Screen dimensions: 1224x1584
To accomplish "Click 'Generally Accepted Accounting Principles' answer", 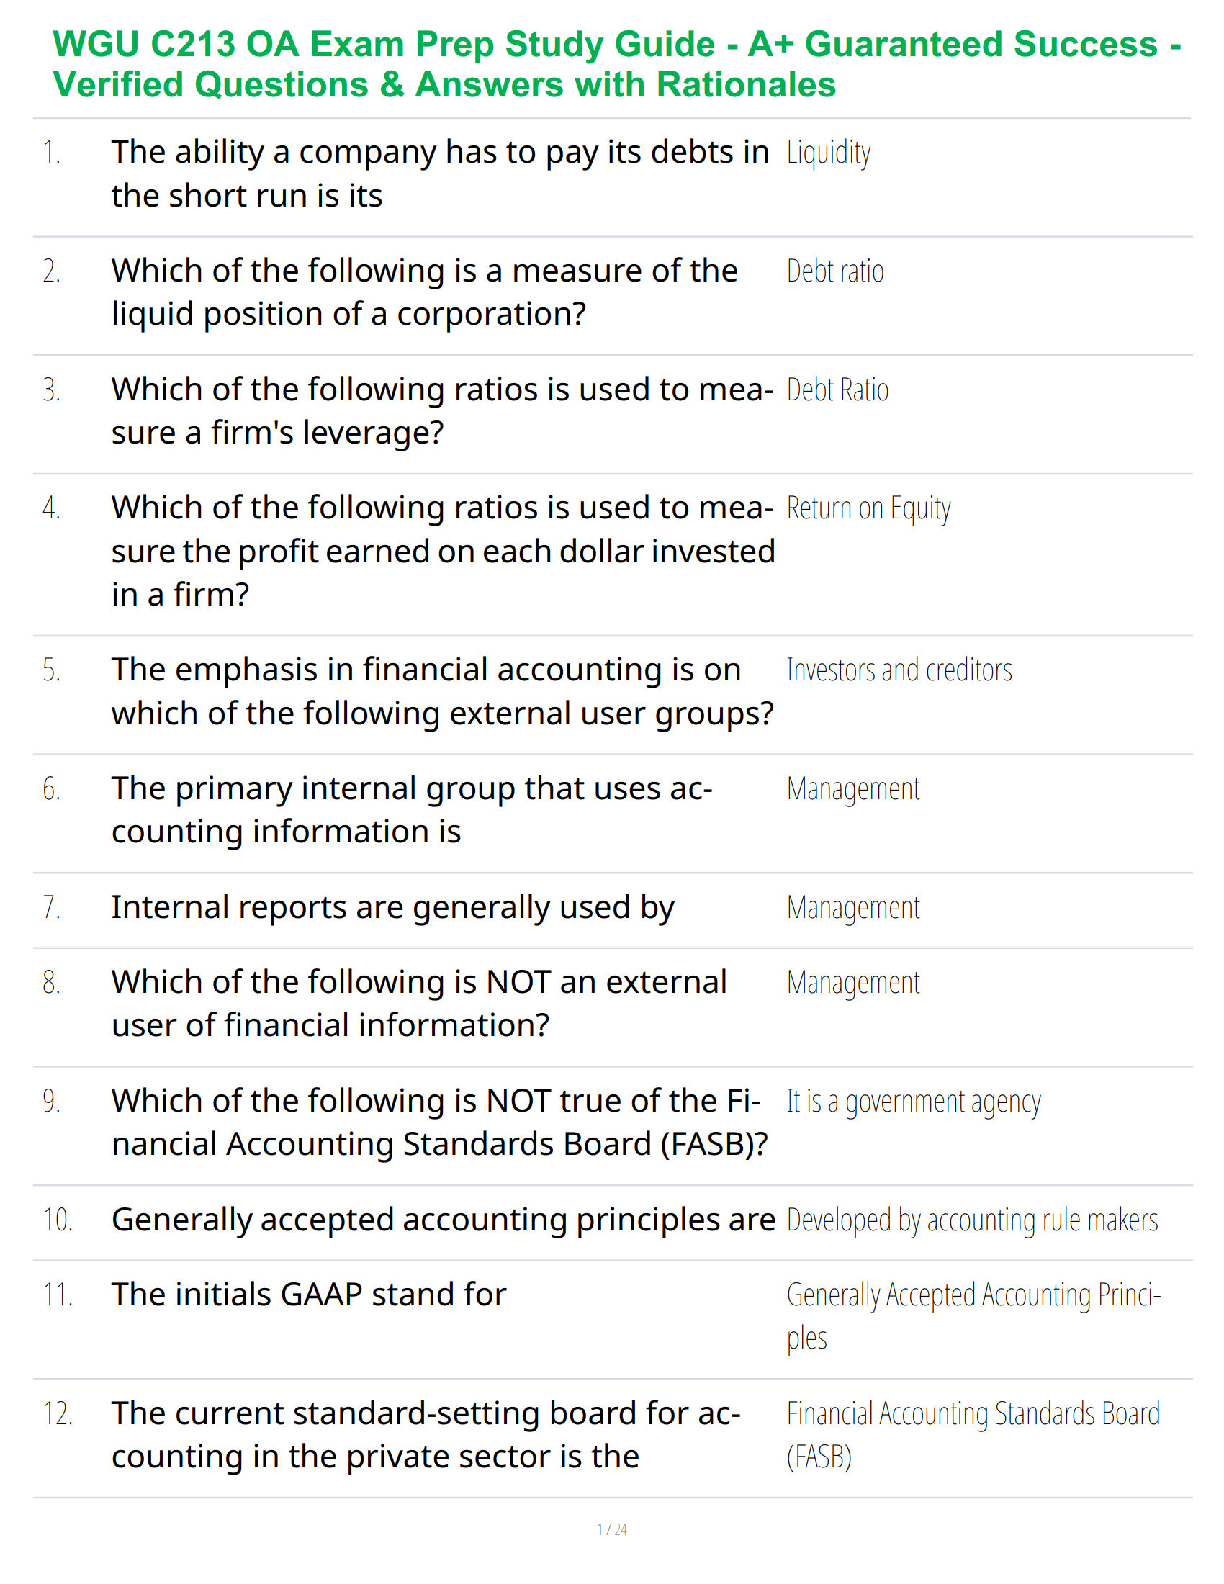I will (x=973, y=1316).
